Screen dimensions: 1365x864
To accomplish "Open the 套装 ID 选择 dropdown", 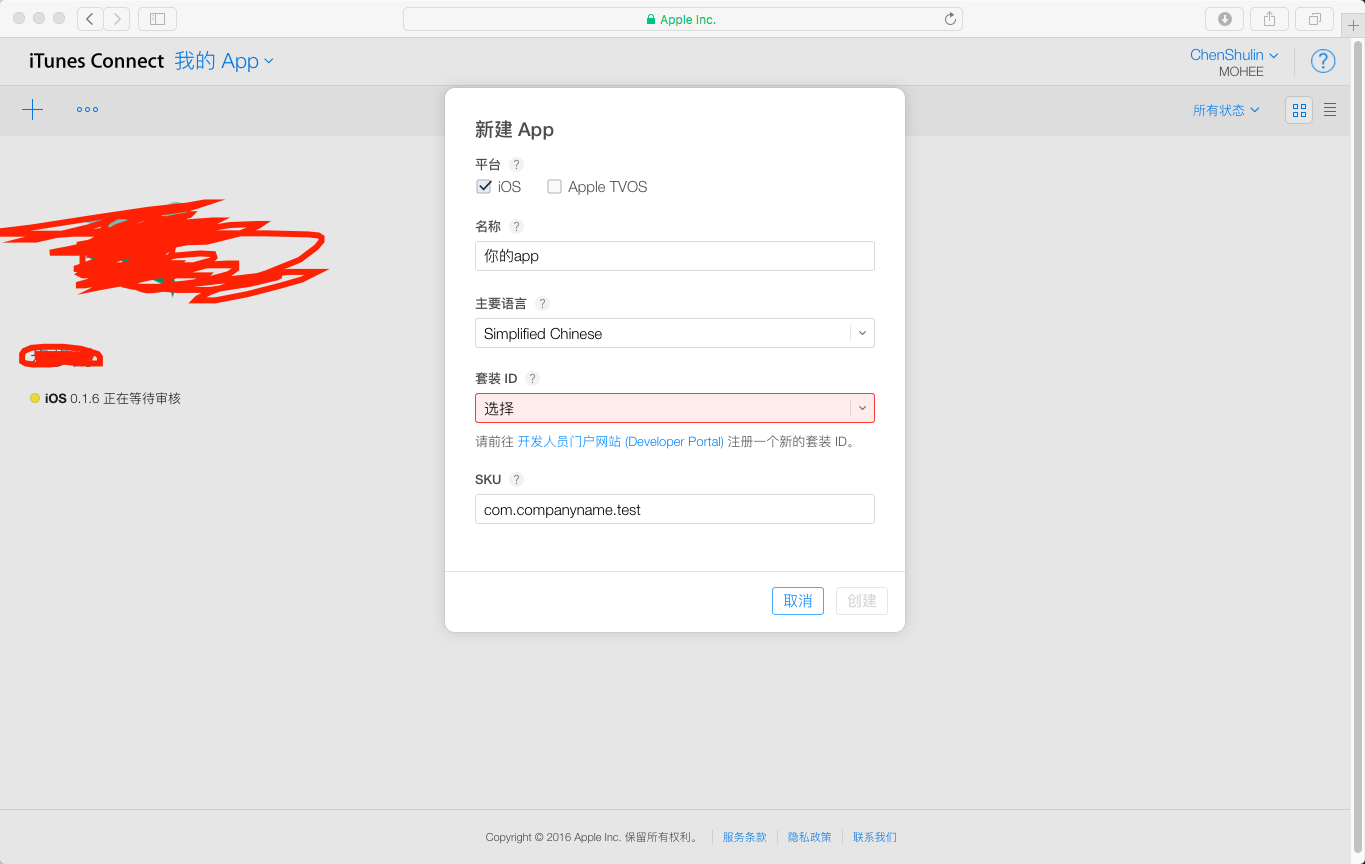I will (675, 408).
